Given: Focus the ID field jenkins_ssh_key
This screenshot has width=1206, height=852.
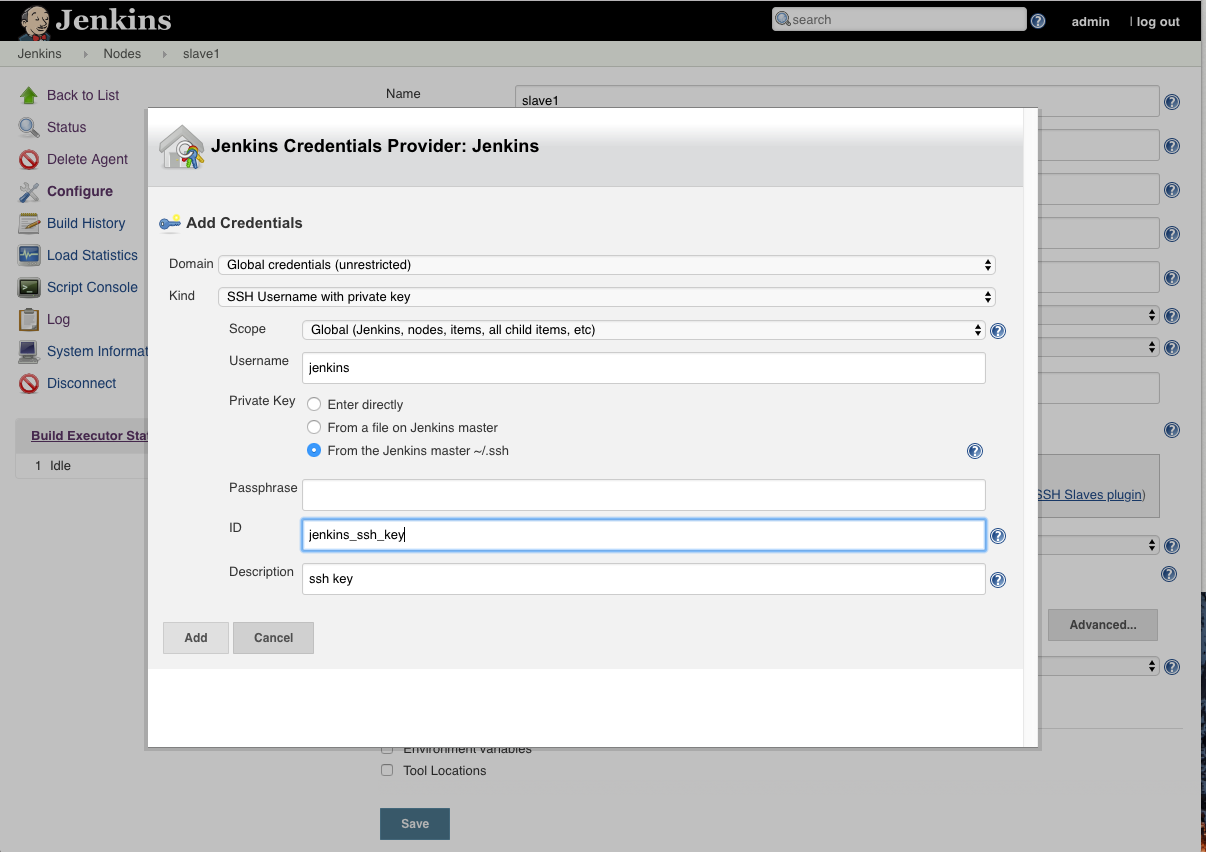Looking at the screenshot, I should pyautogui.click(x=644, y=535).
